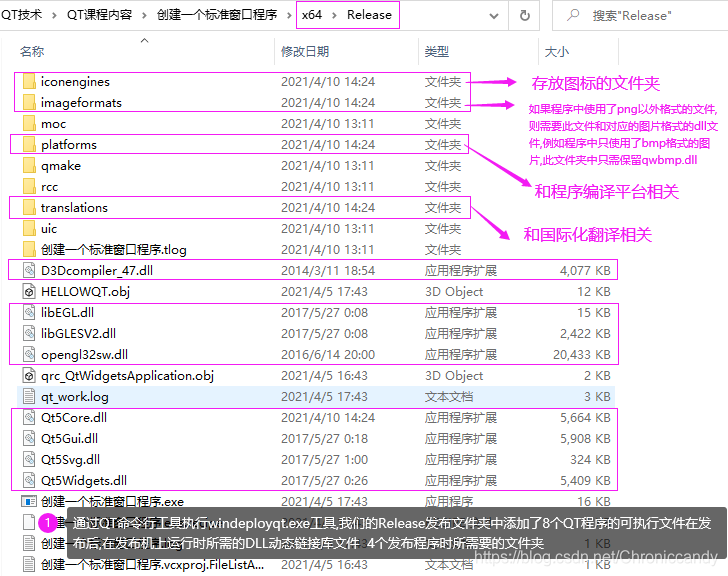
Task: Select the opengl32sw.dll file name
Action: pyautogui.click(x=84, y=355)
